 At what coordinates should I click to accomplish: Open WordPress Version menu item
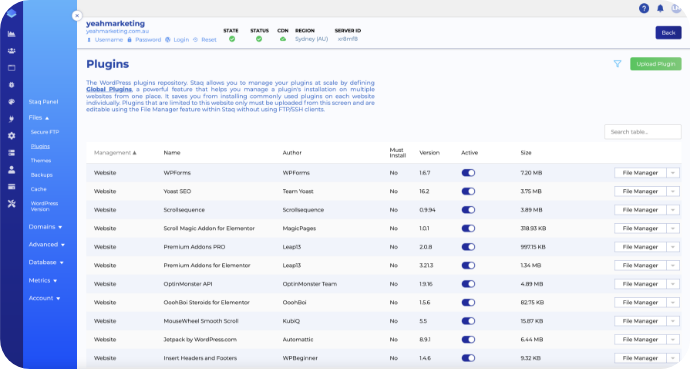coord(44,206)
